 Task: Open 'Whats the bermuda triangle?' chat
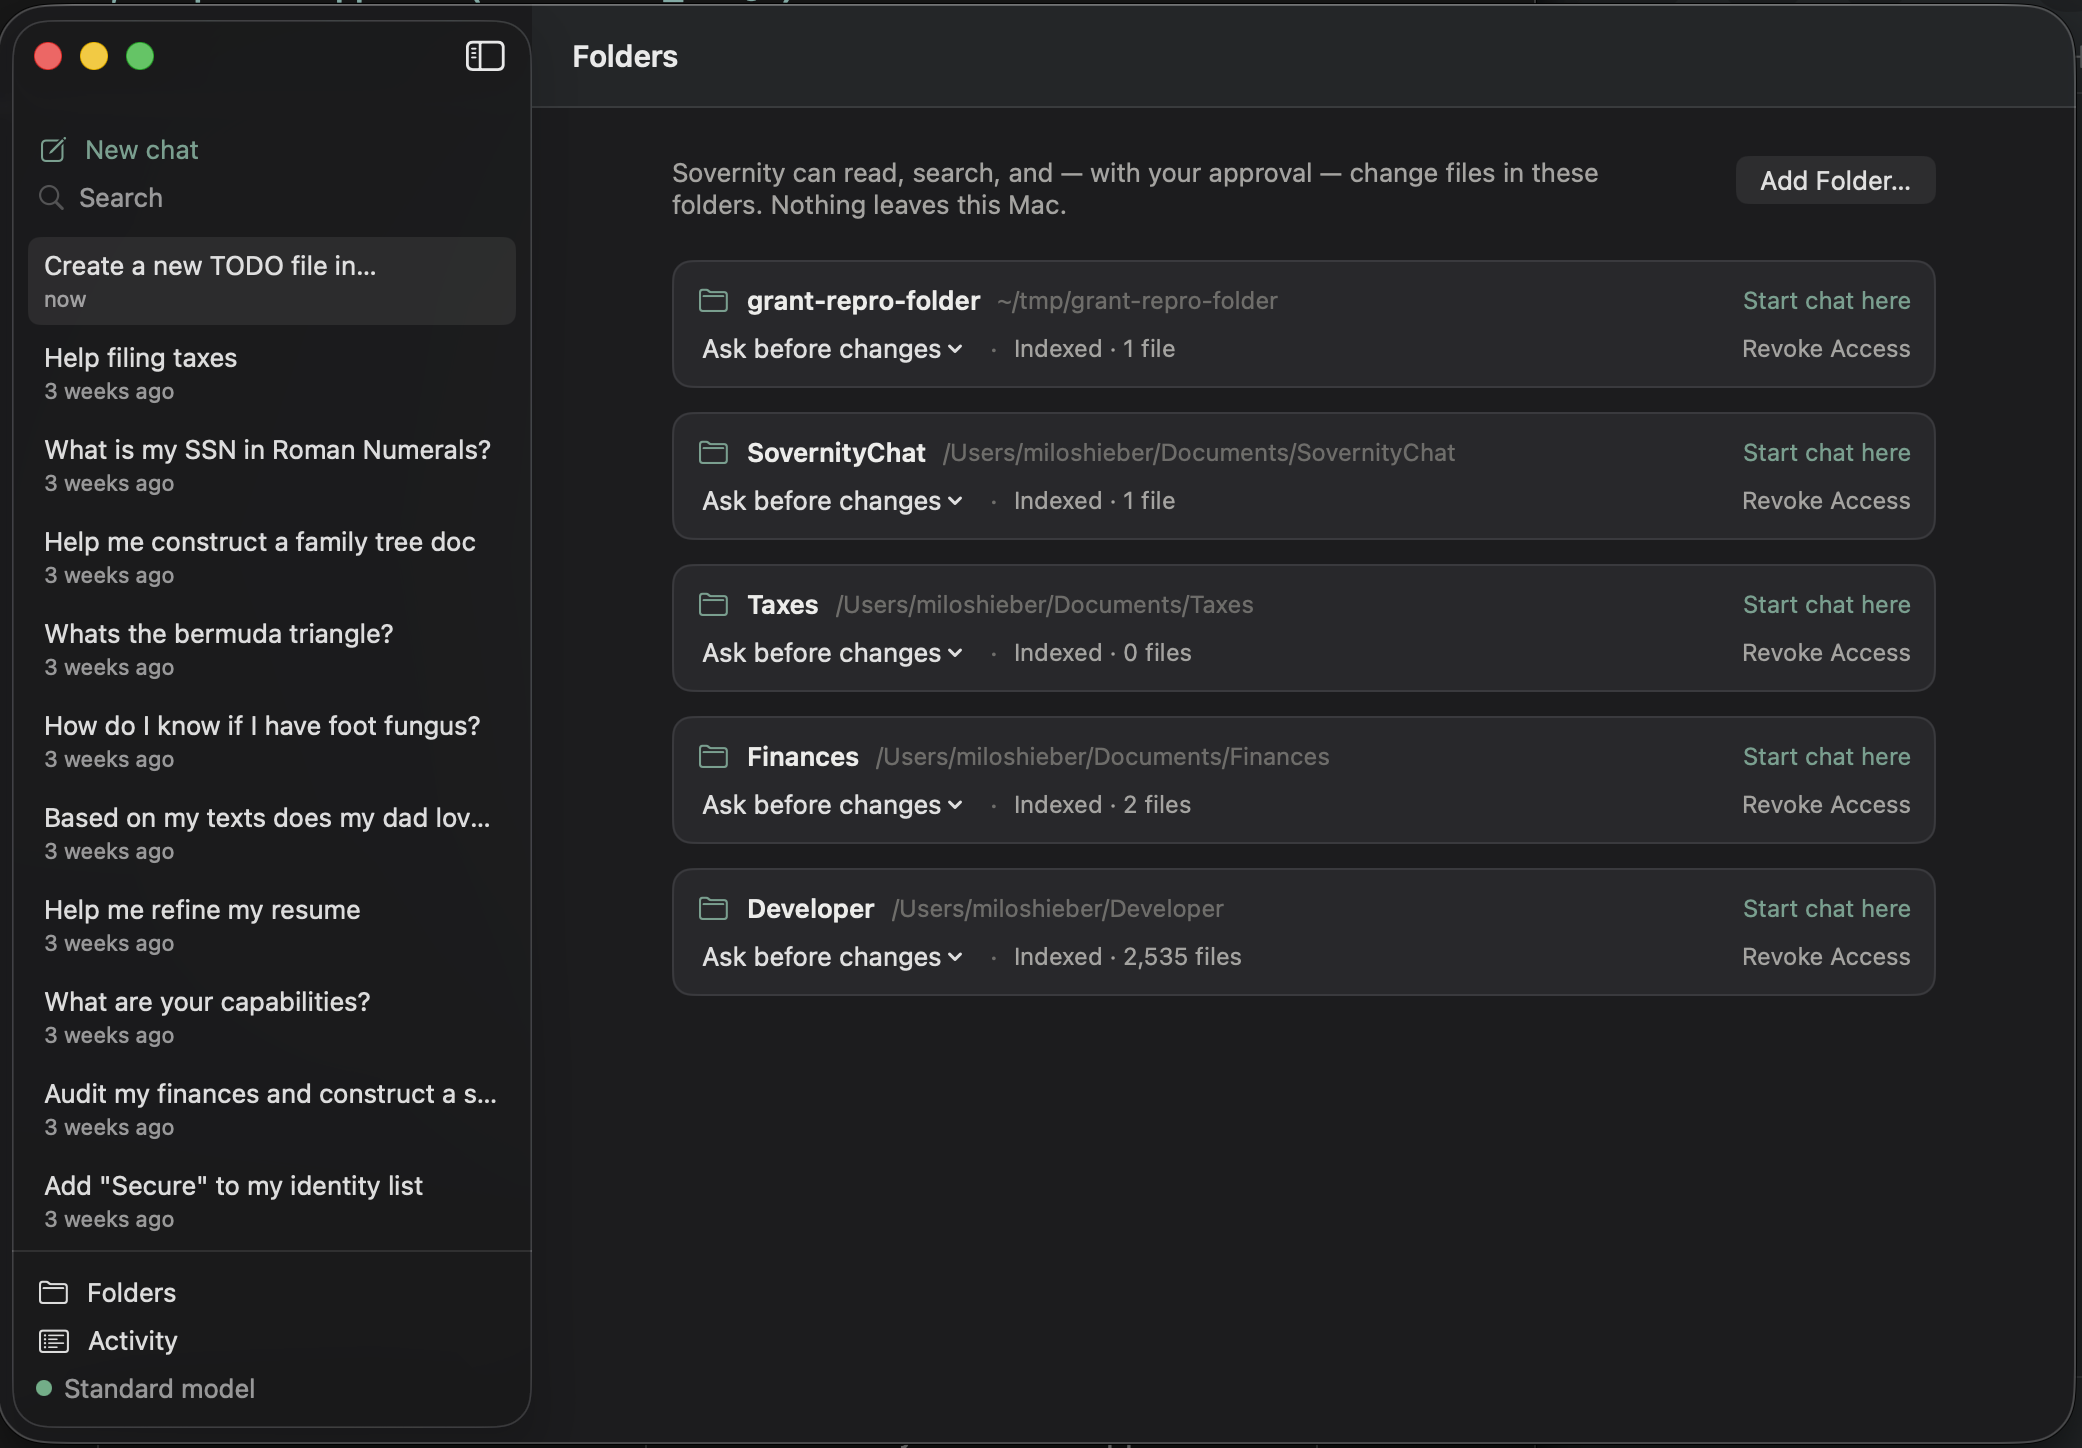[272, 649]
